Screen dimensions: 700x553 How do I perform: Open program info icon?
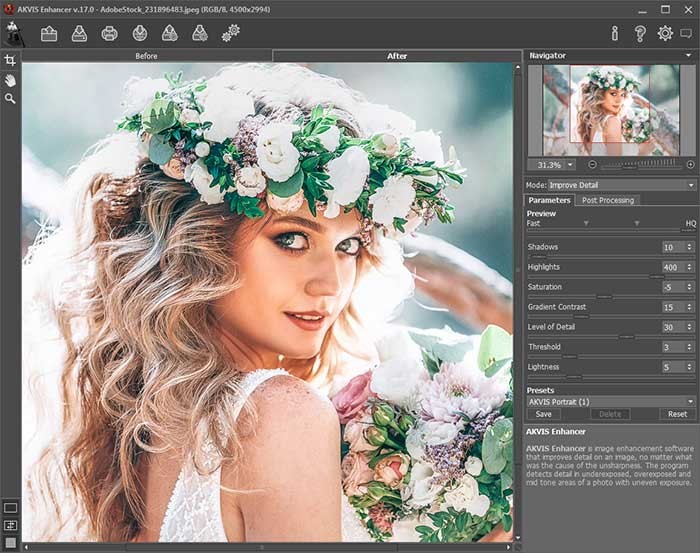[x=615, y=33]
